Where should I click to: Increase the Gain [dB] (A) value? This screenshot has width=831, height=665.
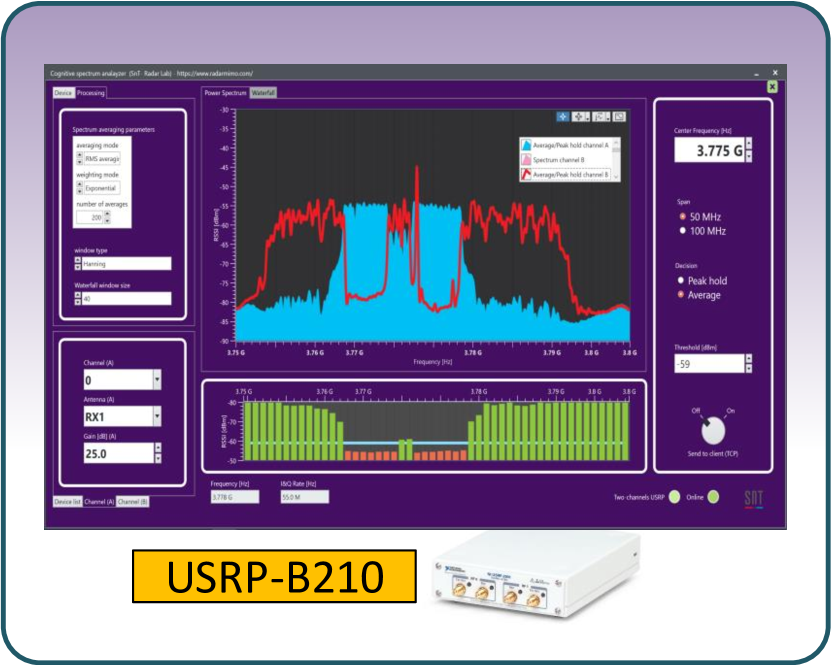[x=158, y=448]
